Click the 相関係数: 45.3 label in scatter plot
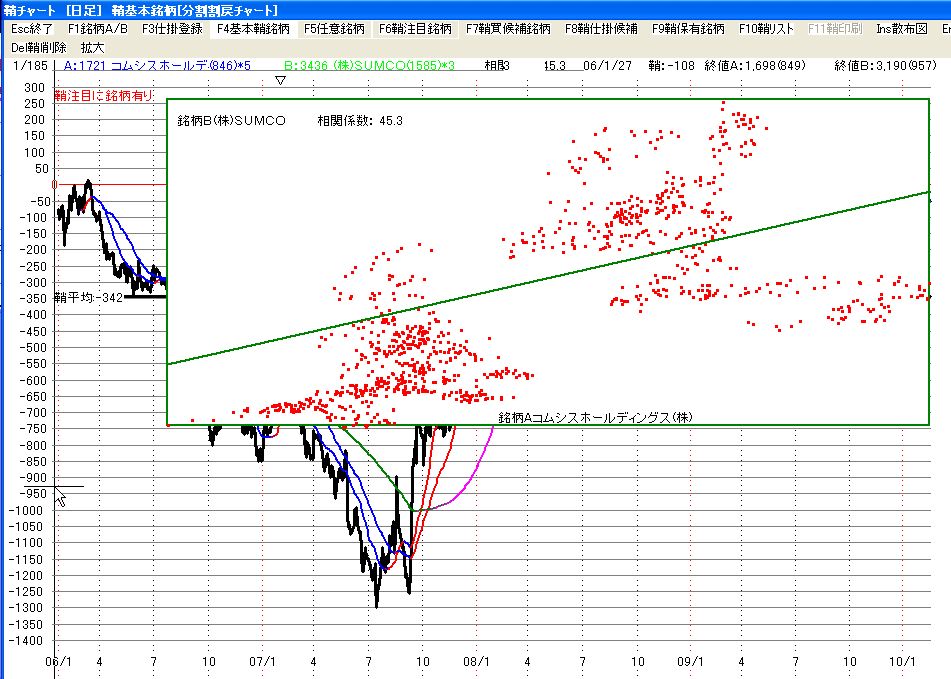Screen dimensions: 951x679 (360, 121)
